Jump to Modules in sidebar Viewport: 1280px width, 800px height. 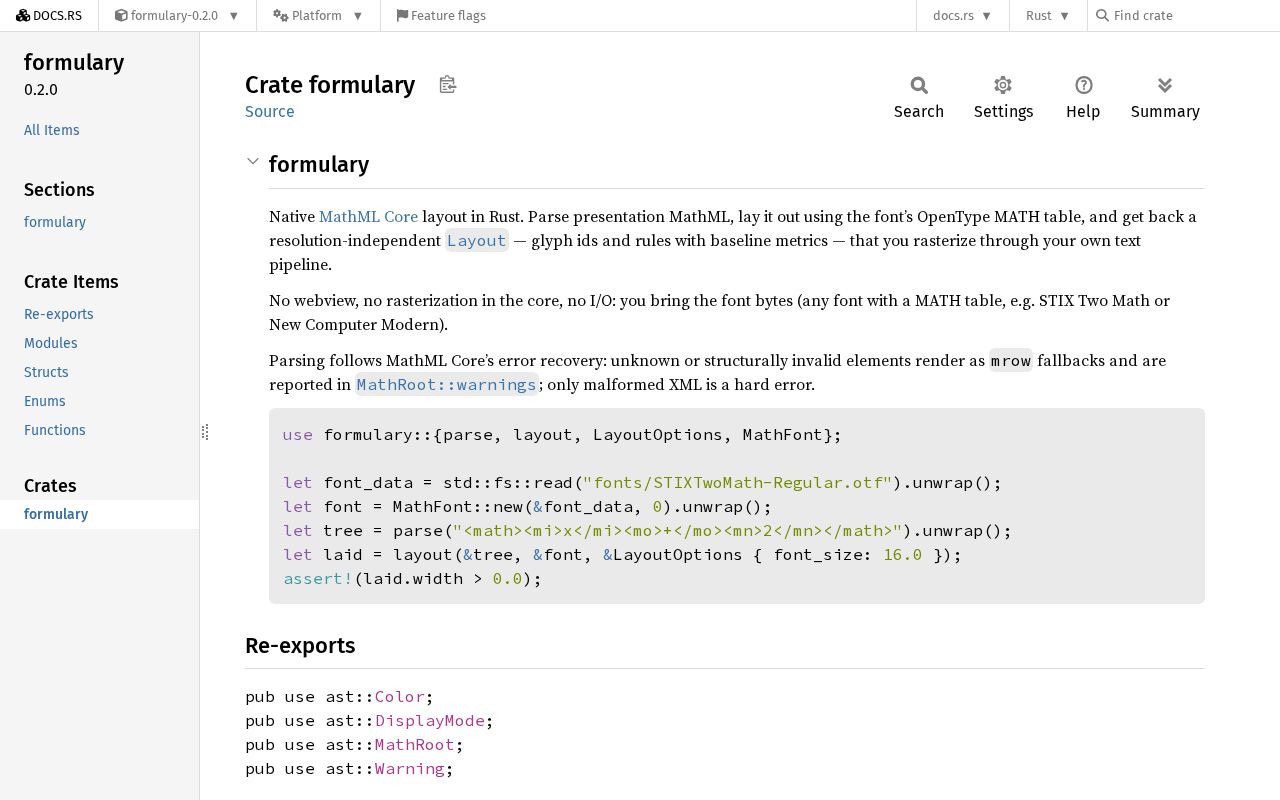click(51, 343)
